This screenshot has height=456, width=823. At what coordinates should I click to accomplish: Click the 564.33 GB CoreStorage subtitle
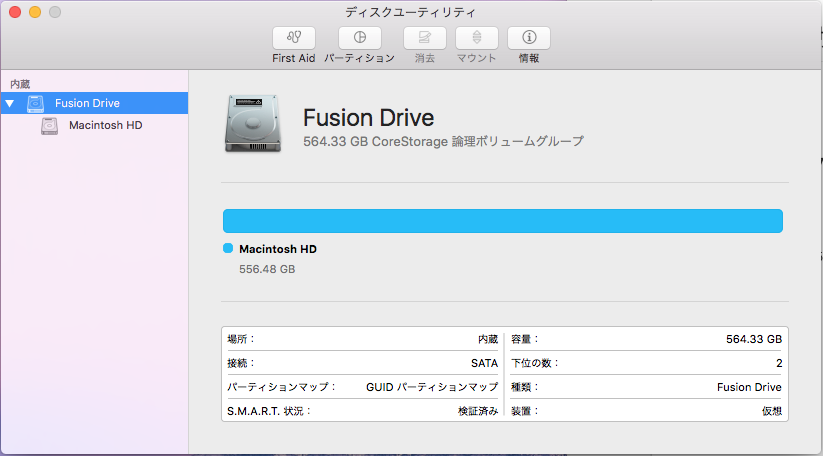click(444, 142)
